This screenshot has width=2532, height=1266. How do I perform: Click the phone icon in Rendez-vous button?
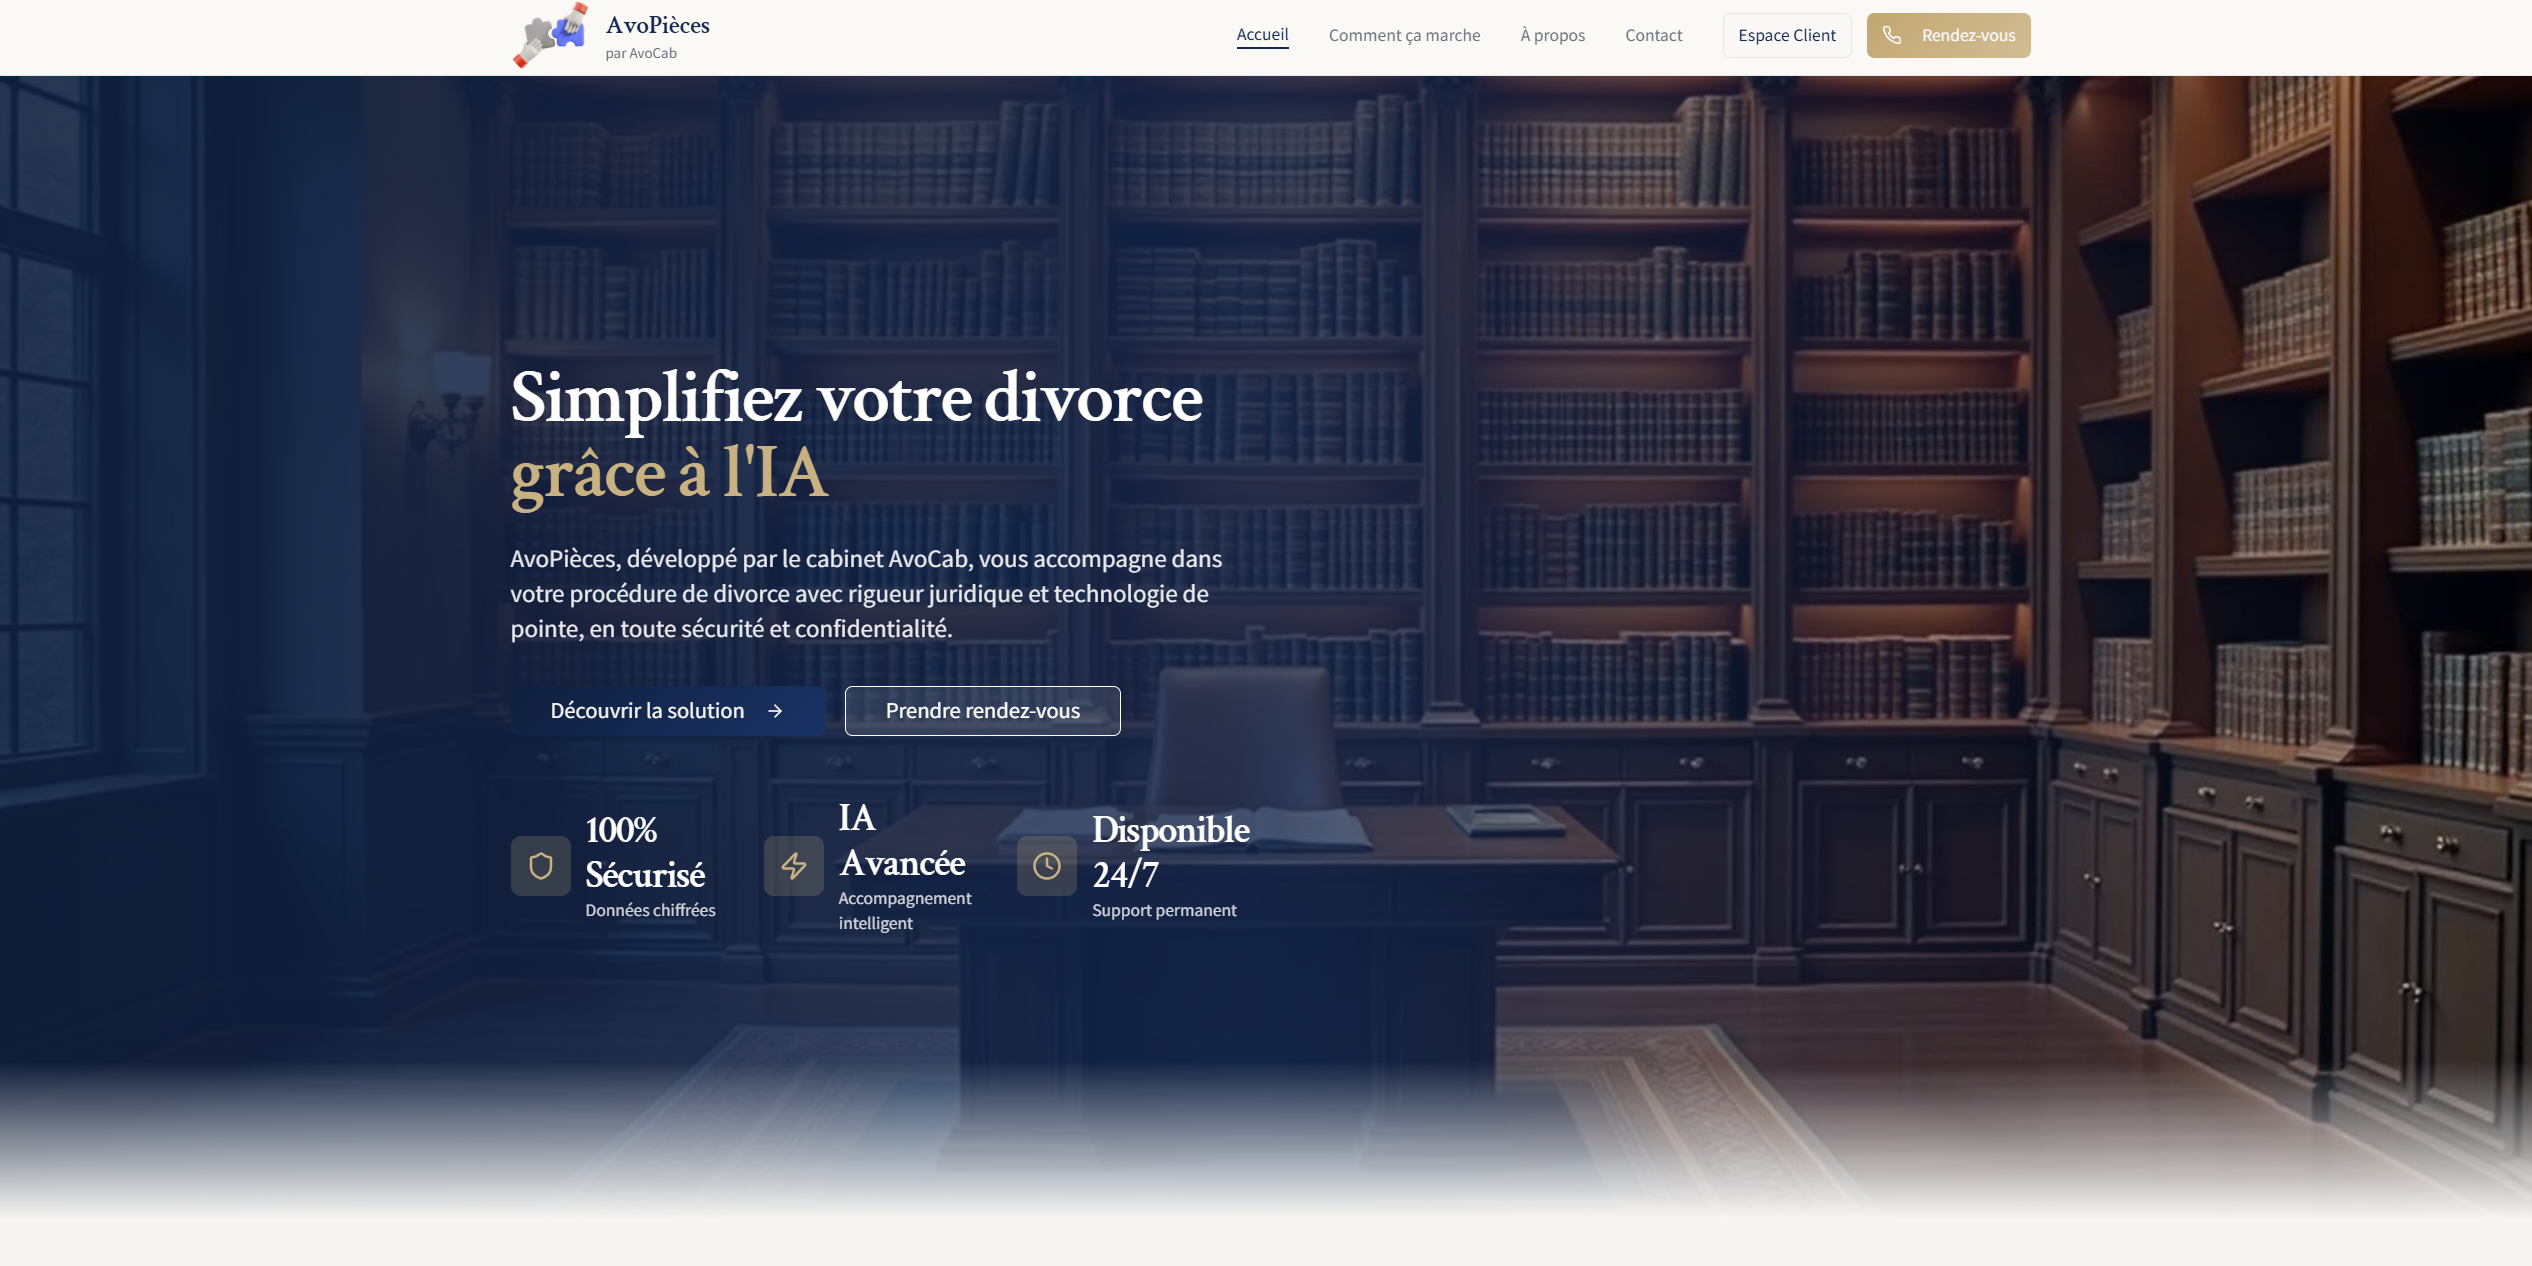pyautogui.click(x=1892, y=35)
